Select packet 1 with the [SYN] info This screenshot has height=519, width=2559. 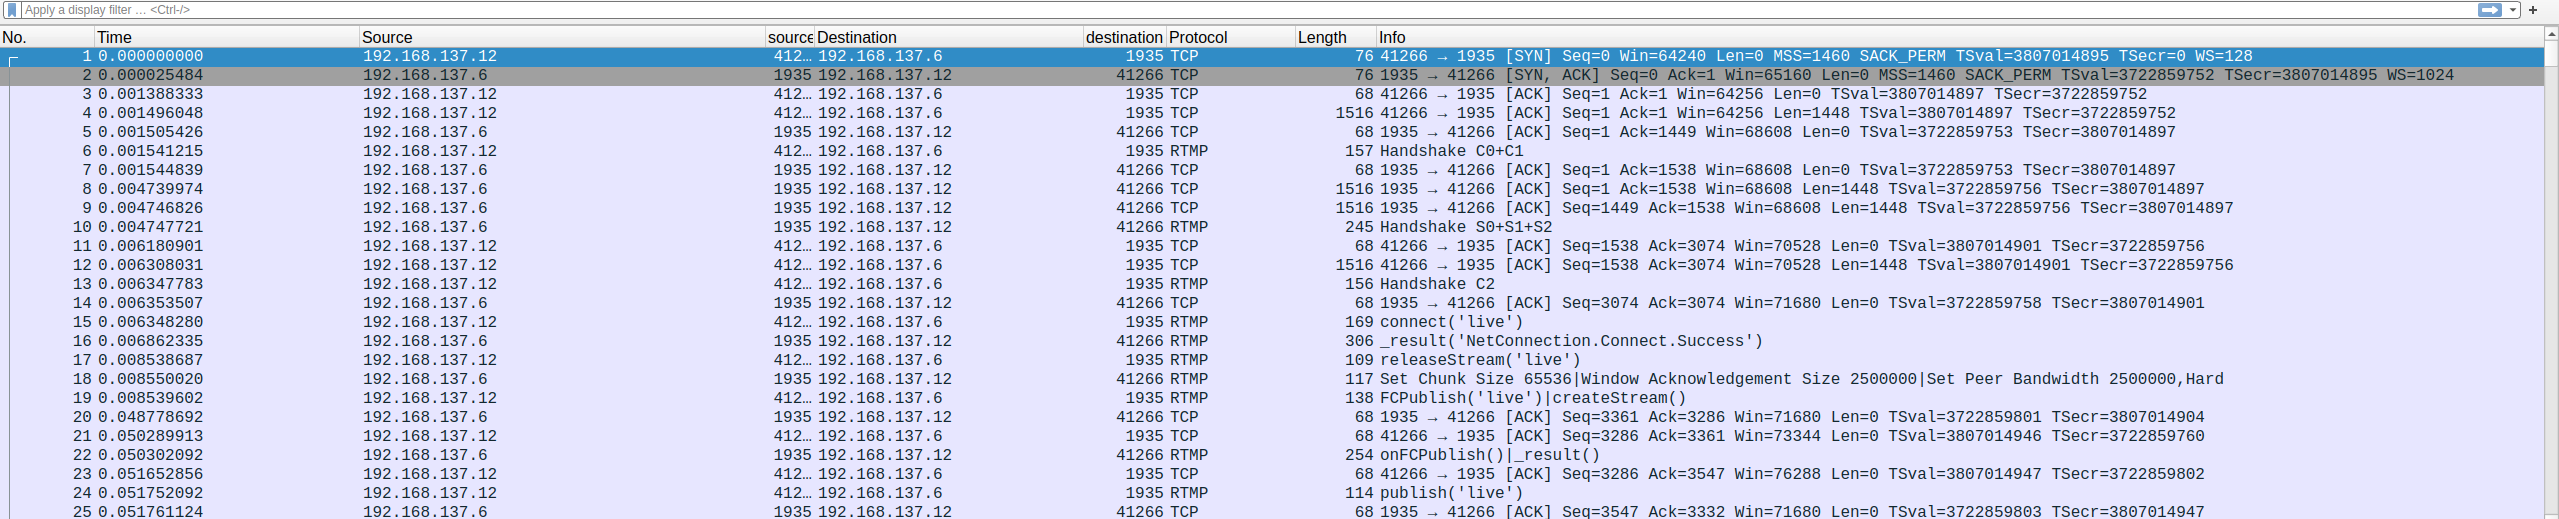[1272, 57]
